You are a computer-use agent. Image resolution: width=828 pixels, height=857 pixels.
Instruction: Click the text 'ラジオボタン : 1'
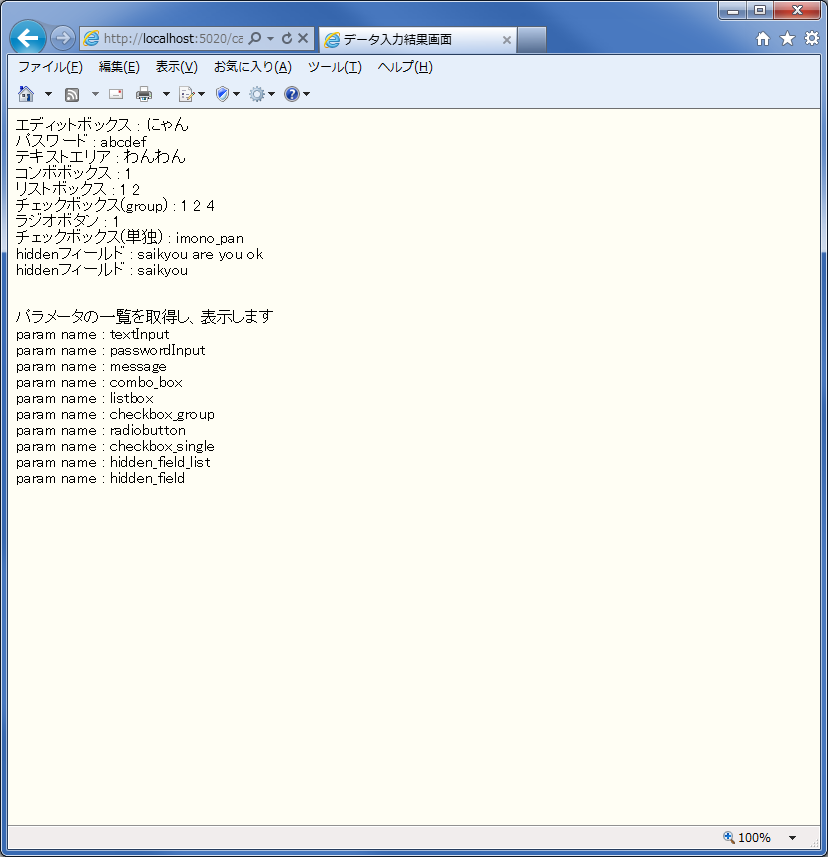(x=67, y=221)
